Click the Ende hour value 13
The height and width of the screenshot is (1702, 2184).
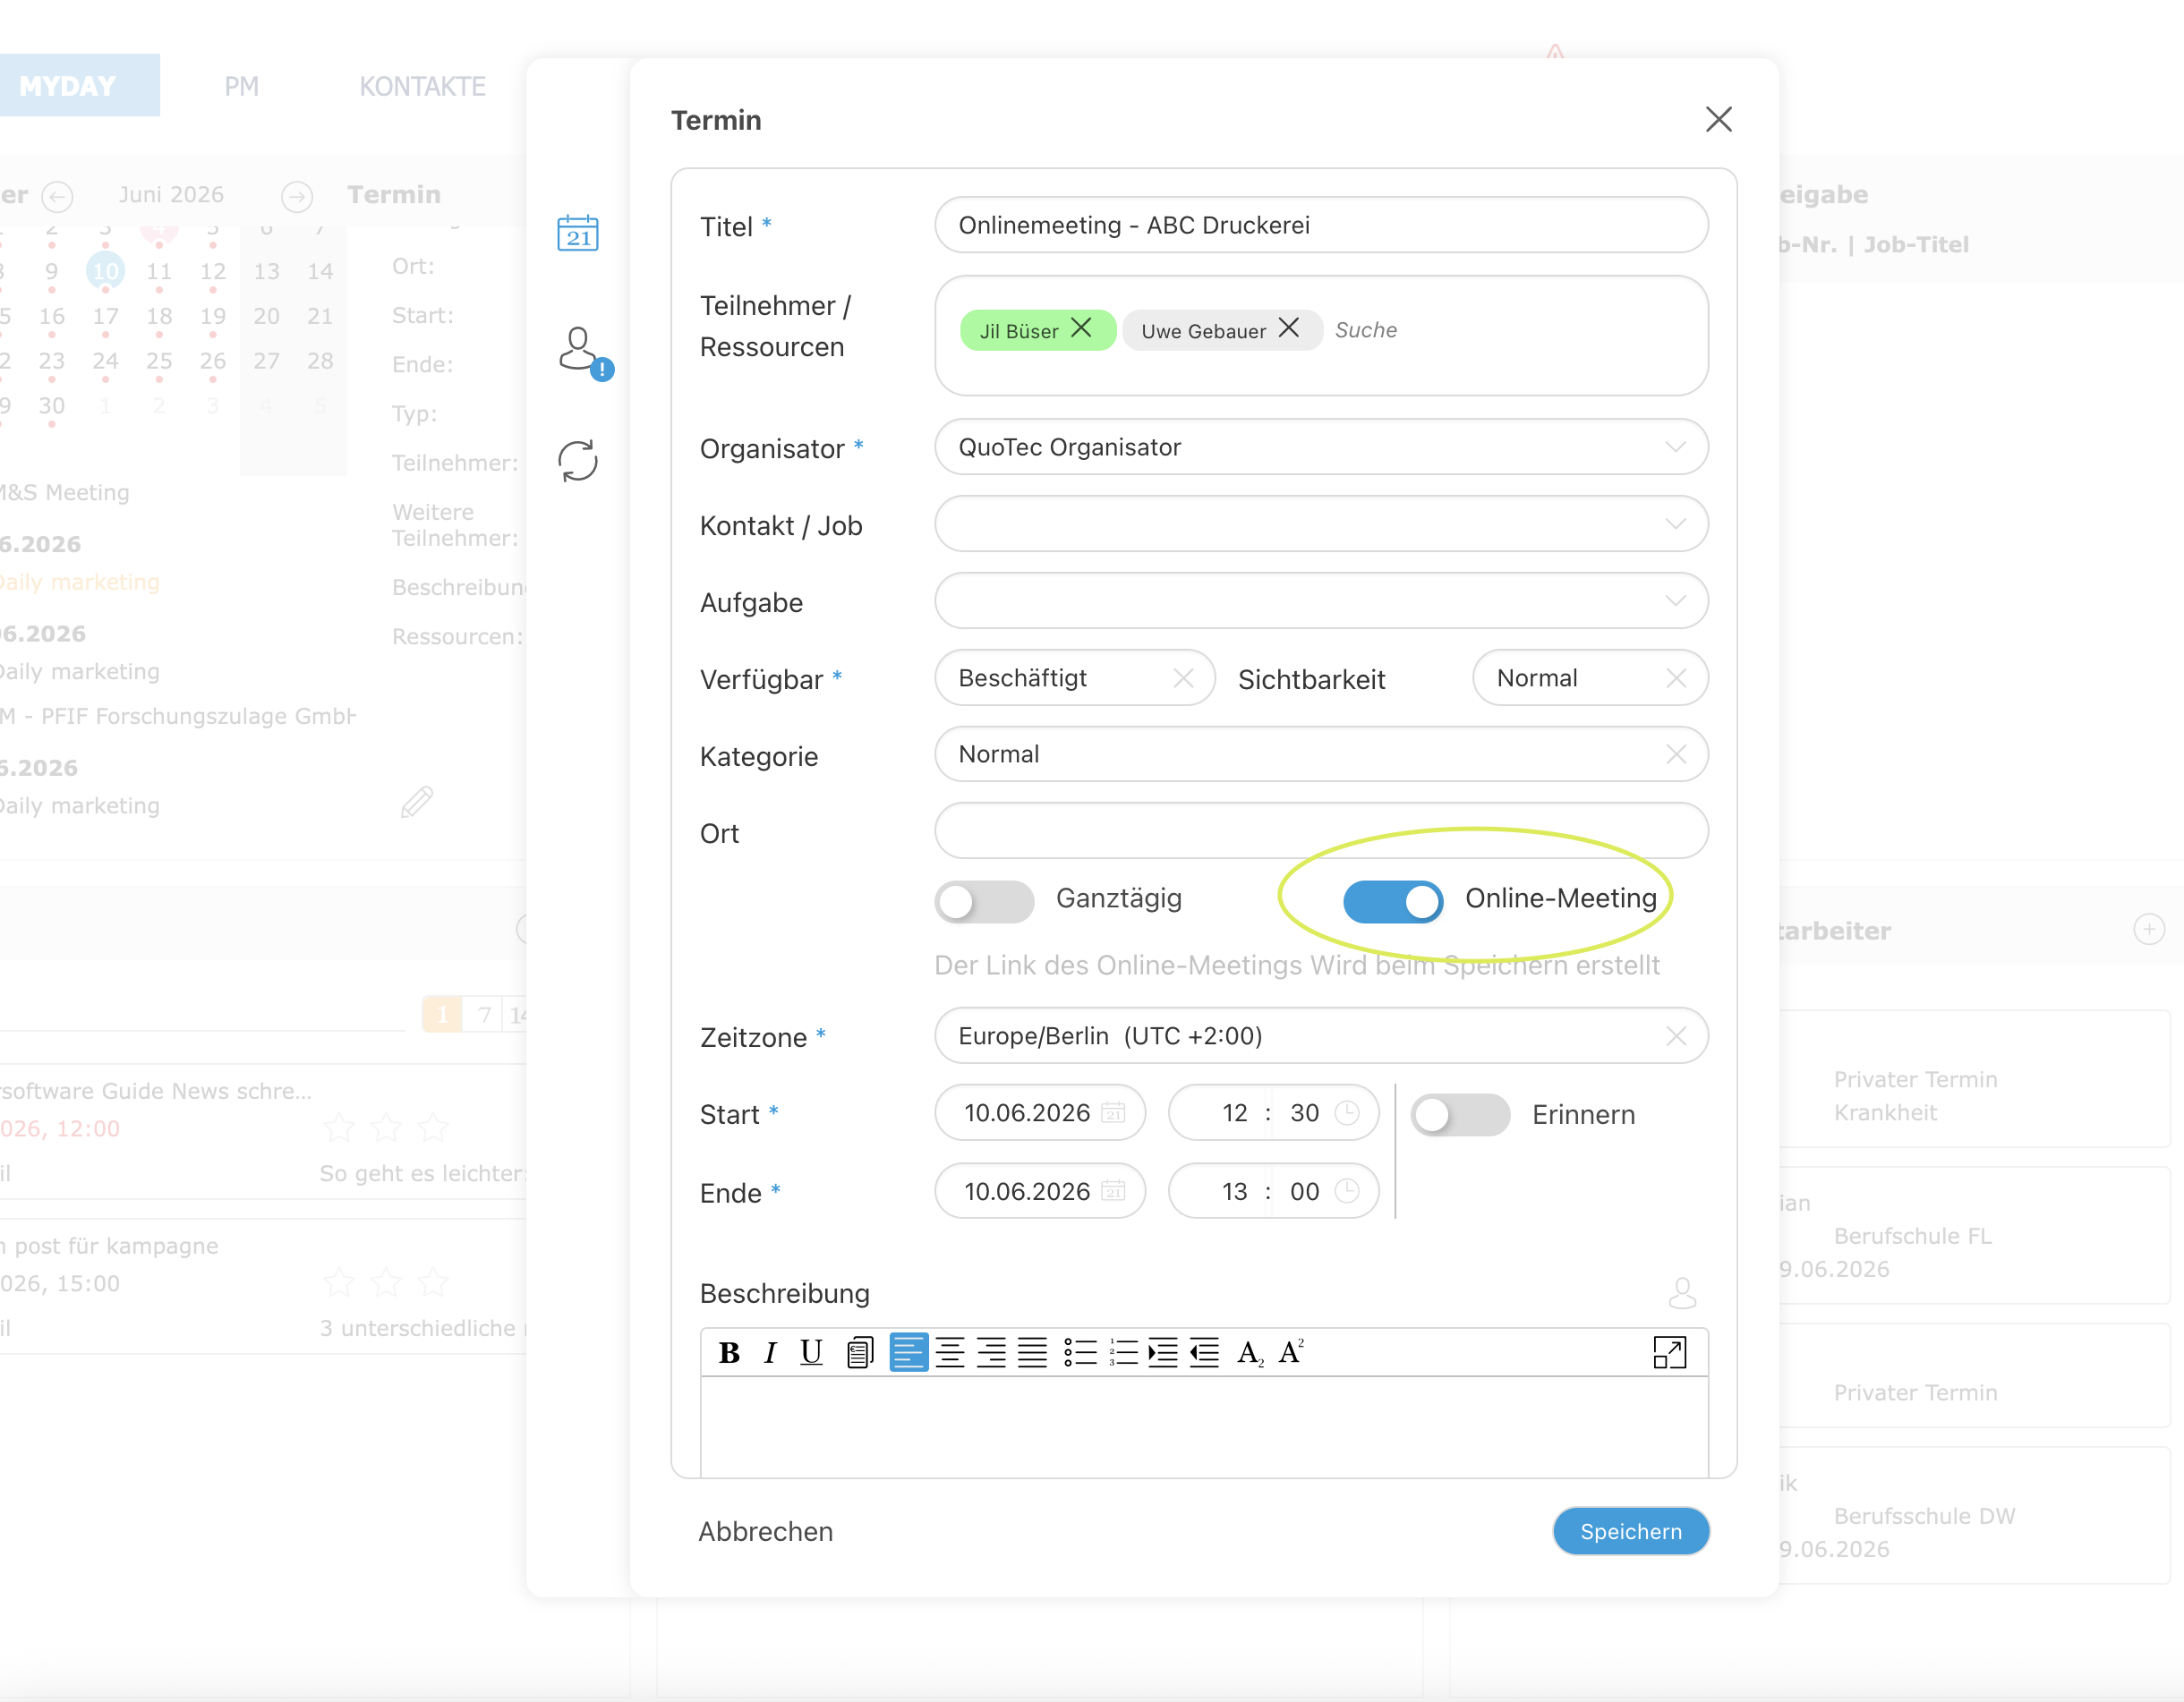[x=1234, y=1191]
